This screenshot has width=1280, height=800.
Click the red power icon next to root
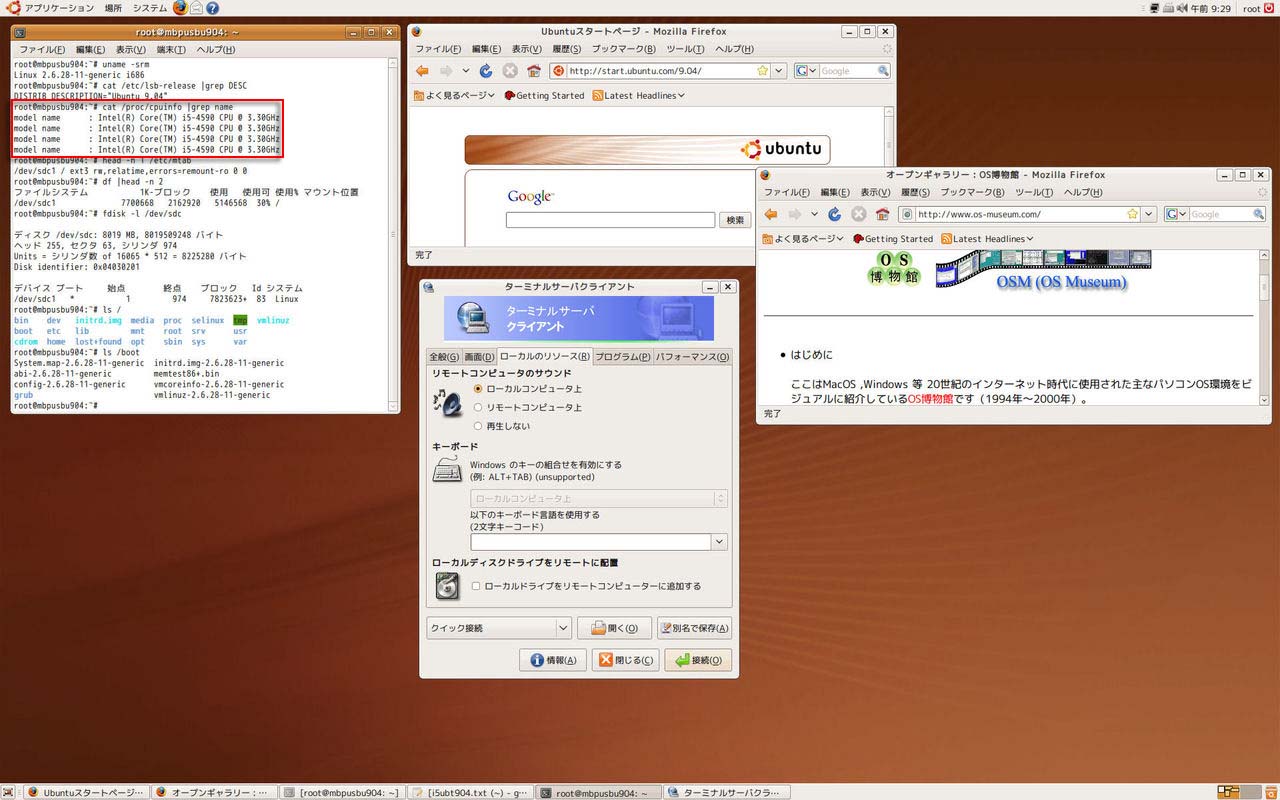[x=1270, y=8]
